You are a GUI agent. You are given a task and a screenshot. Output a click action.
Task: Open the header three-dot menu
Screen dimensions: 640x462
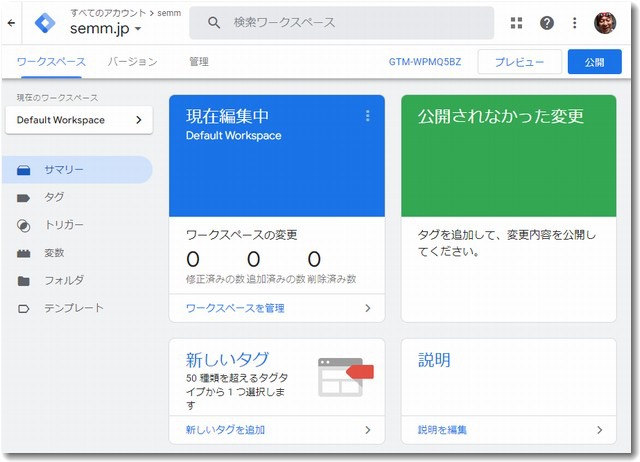574,23
